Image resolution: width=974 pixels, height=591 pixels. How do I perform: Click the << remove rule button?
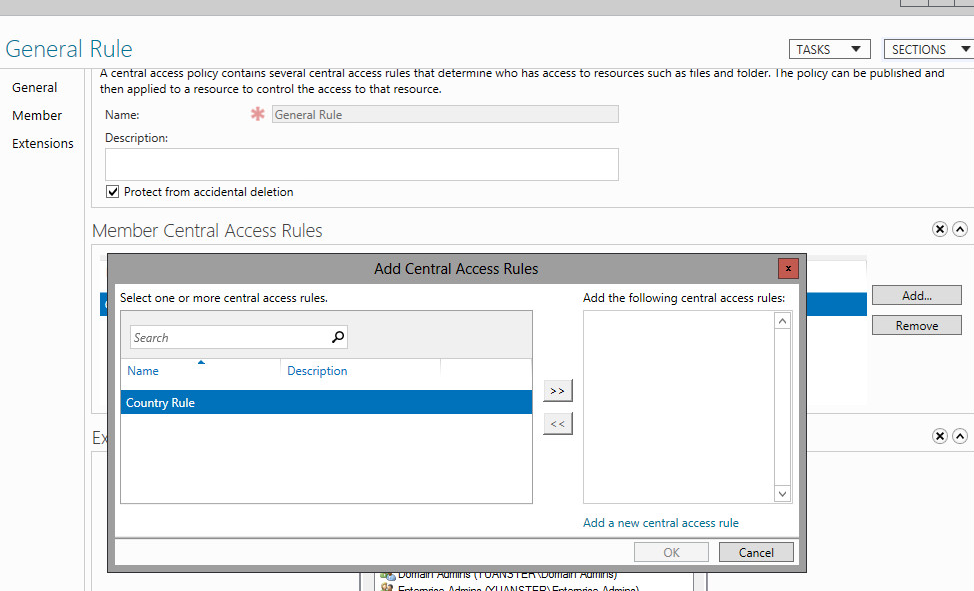point(557,424)
